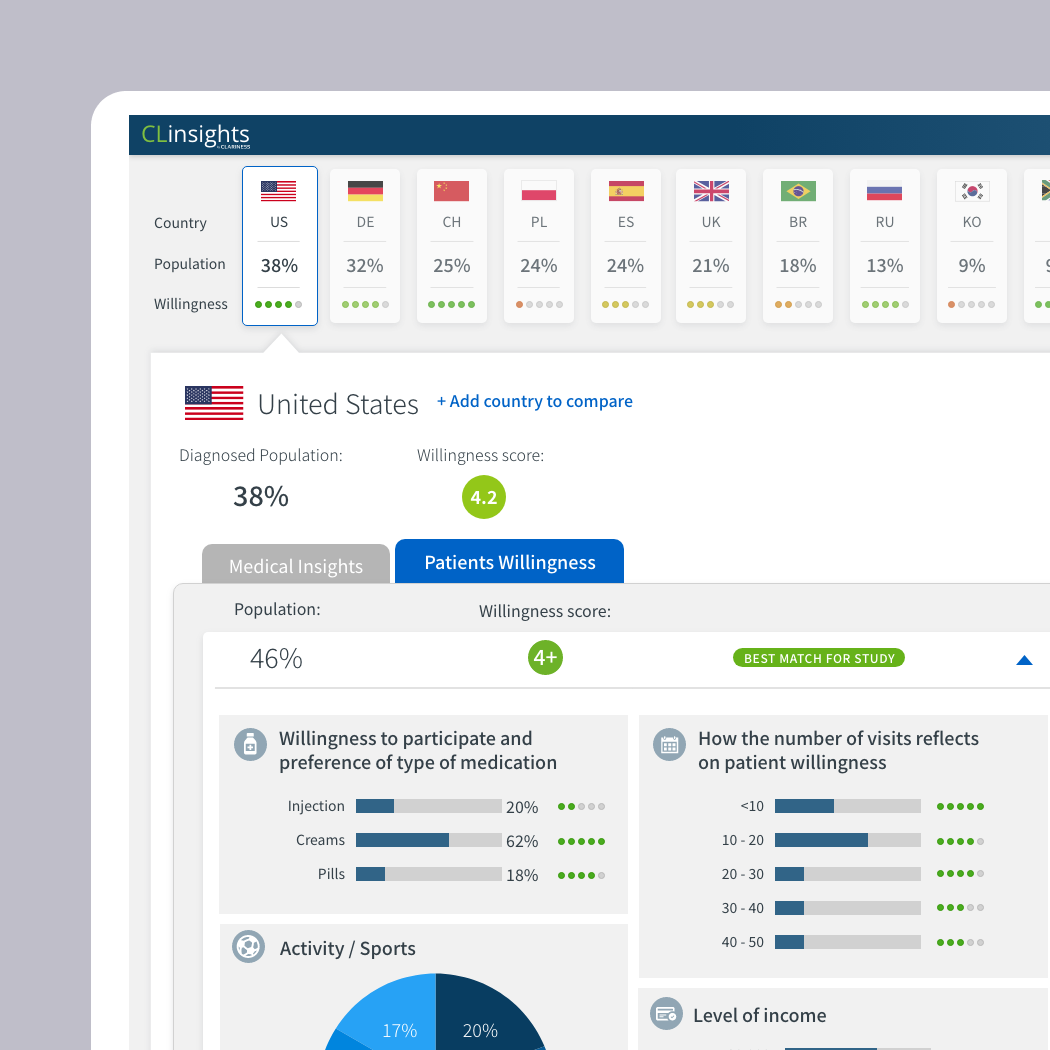Click the US willingness dots rating

point(279,305)
